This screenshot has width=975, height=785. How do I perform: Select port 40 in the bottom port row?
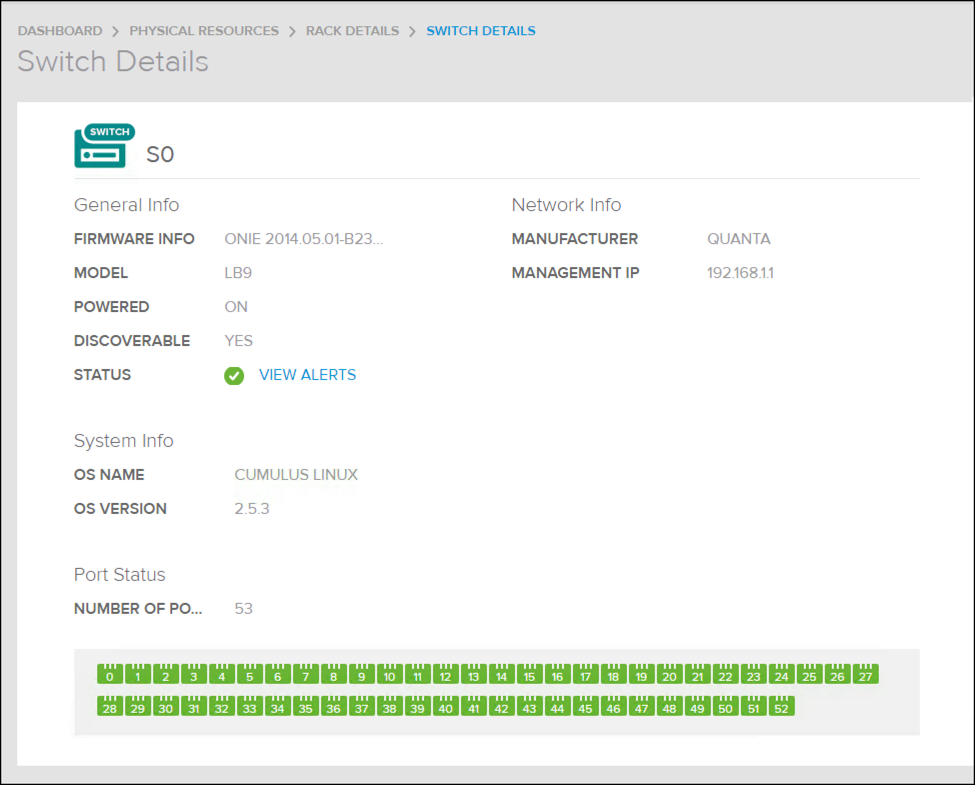[445, 706]
